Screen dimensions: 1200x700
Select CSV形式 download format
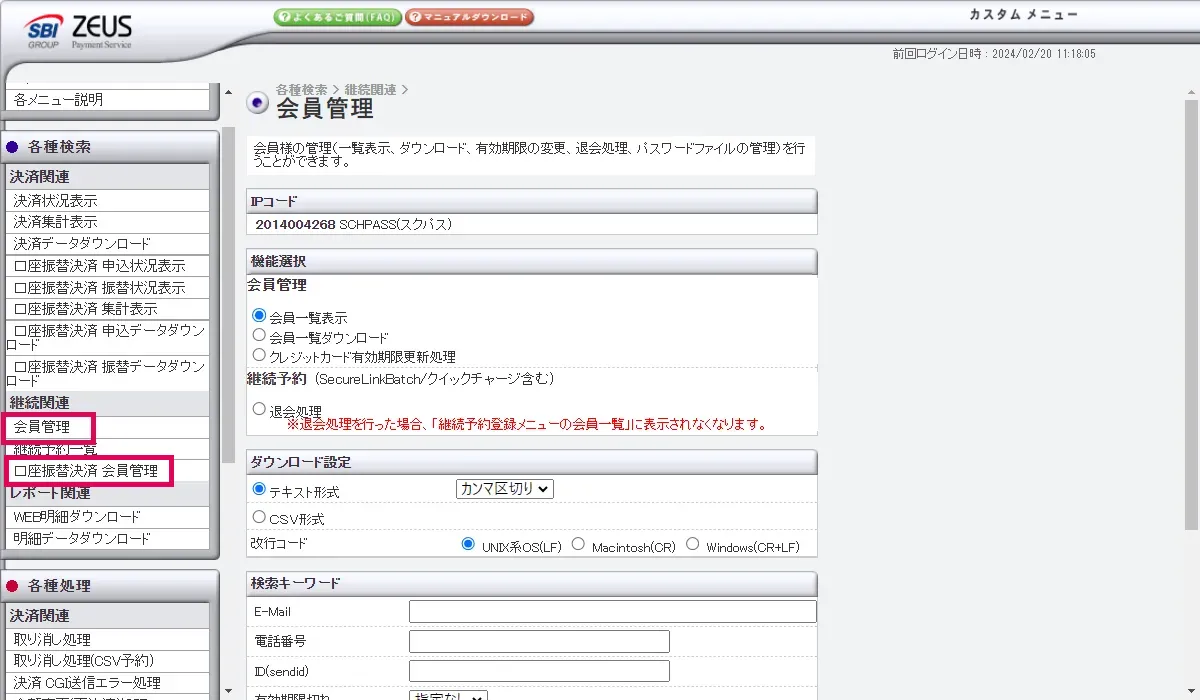pos(260,518)
